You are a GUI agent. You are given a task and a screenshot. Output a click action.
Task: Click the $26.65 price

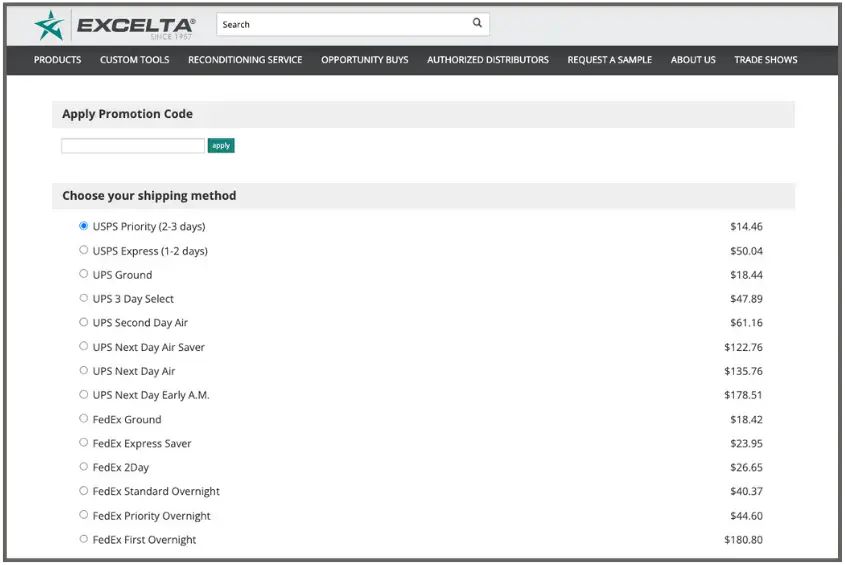(x=746, y=467)
